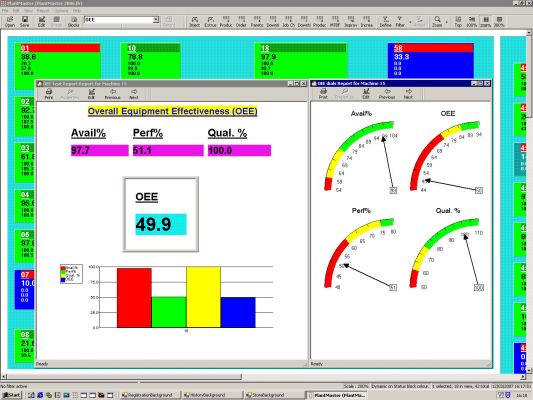533x400 pixels.
Task: Set zoom with the 200% icon
Action: click(x=485, y=21)
